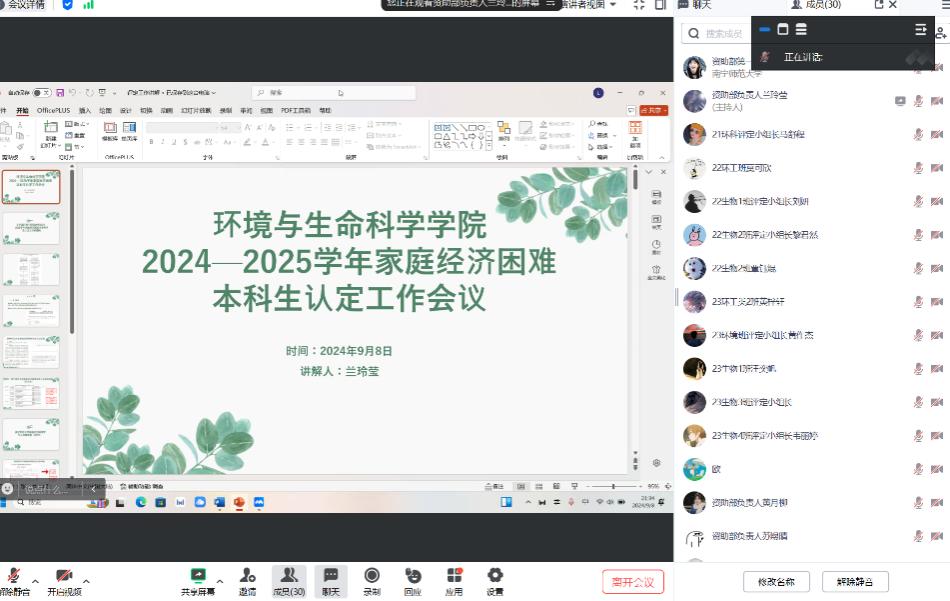This screenshot has height=601, width=950.
Task: Select the 插入 ribbon tab in PowerPoint
Action: (85, 110)
